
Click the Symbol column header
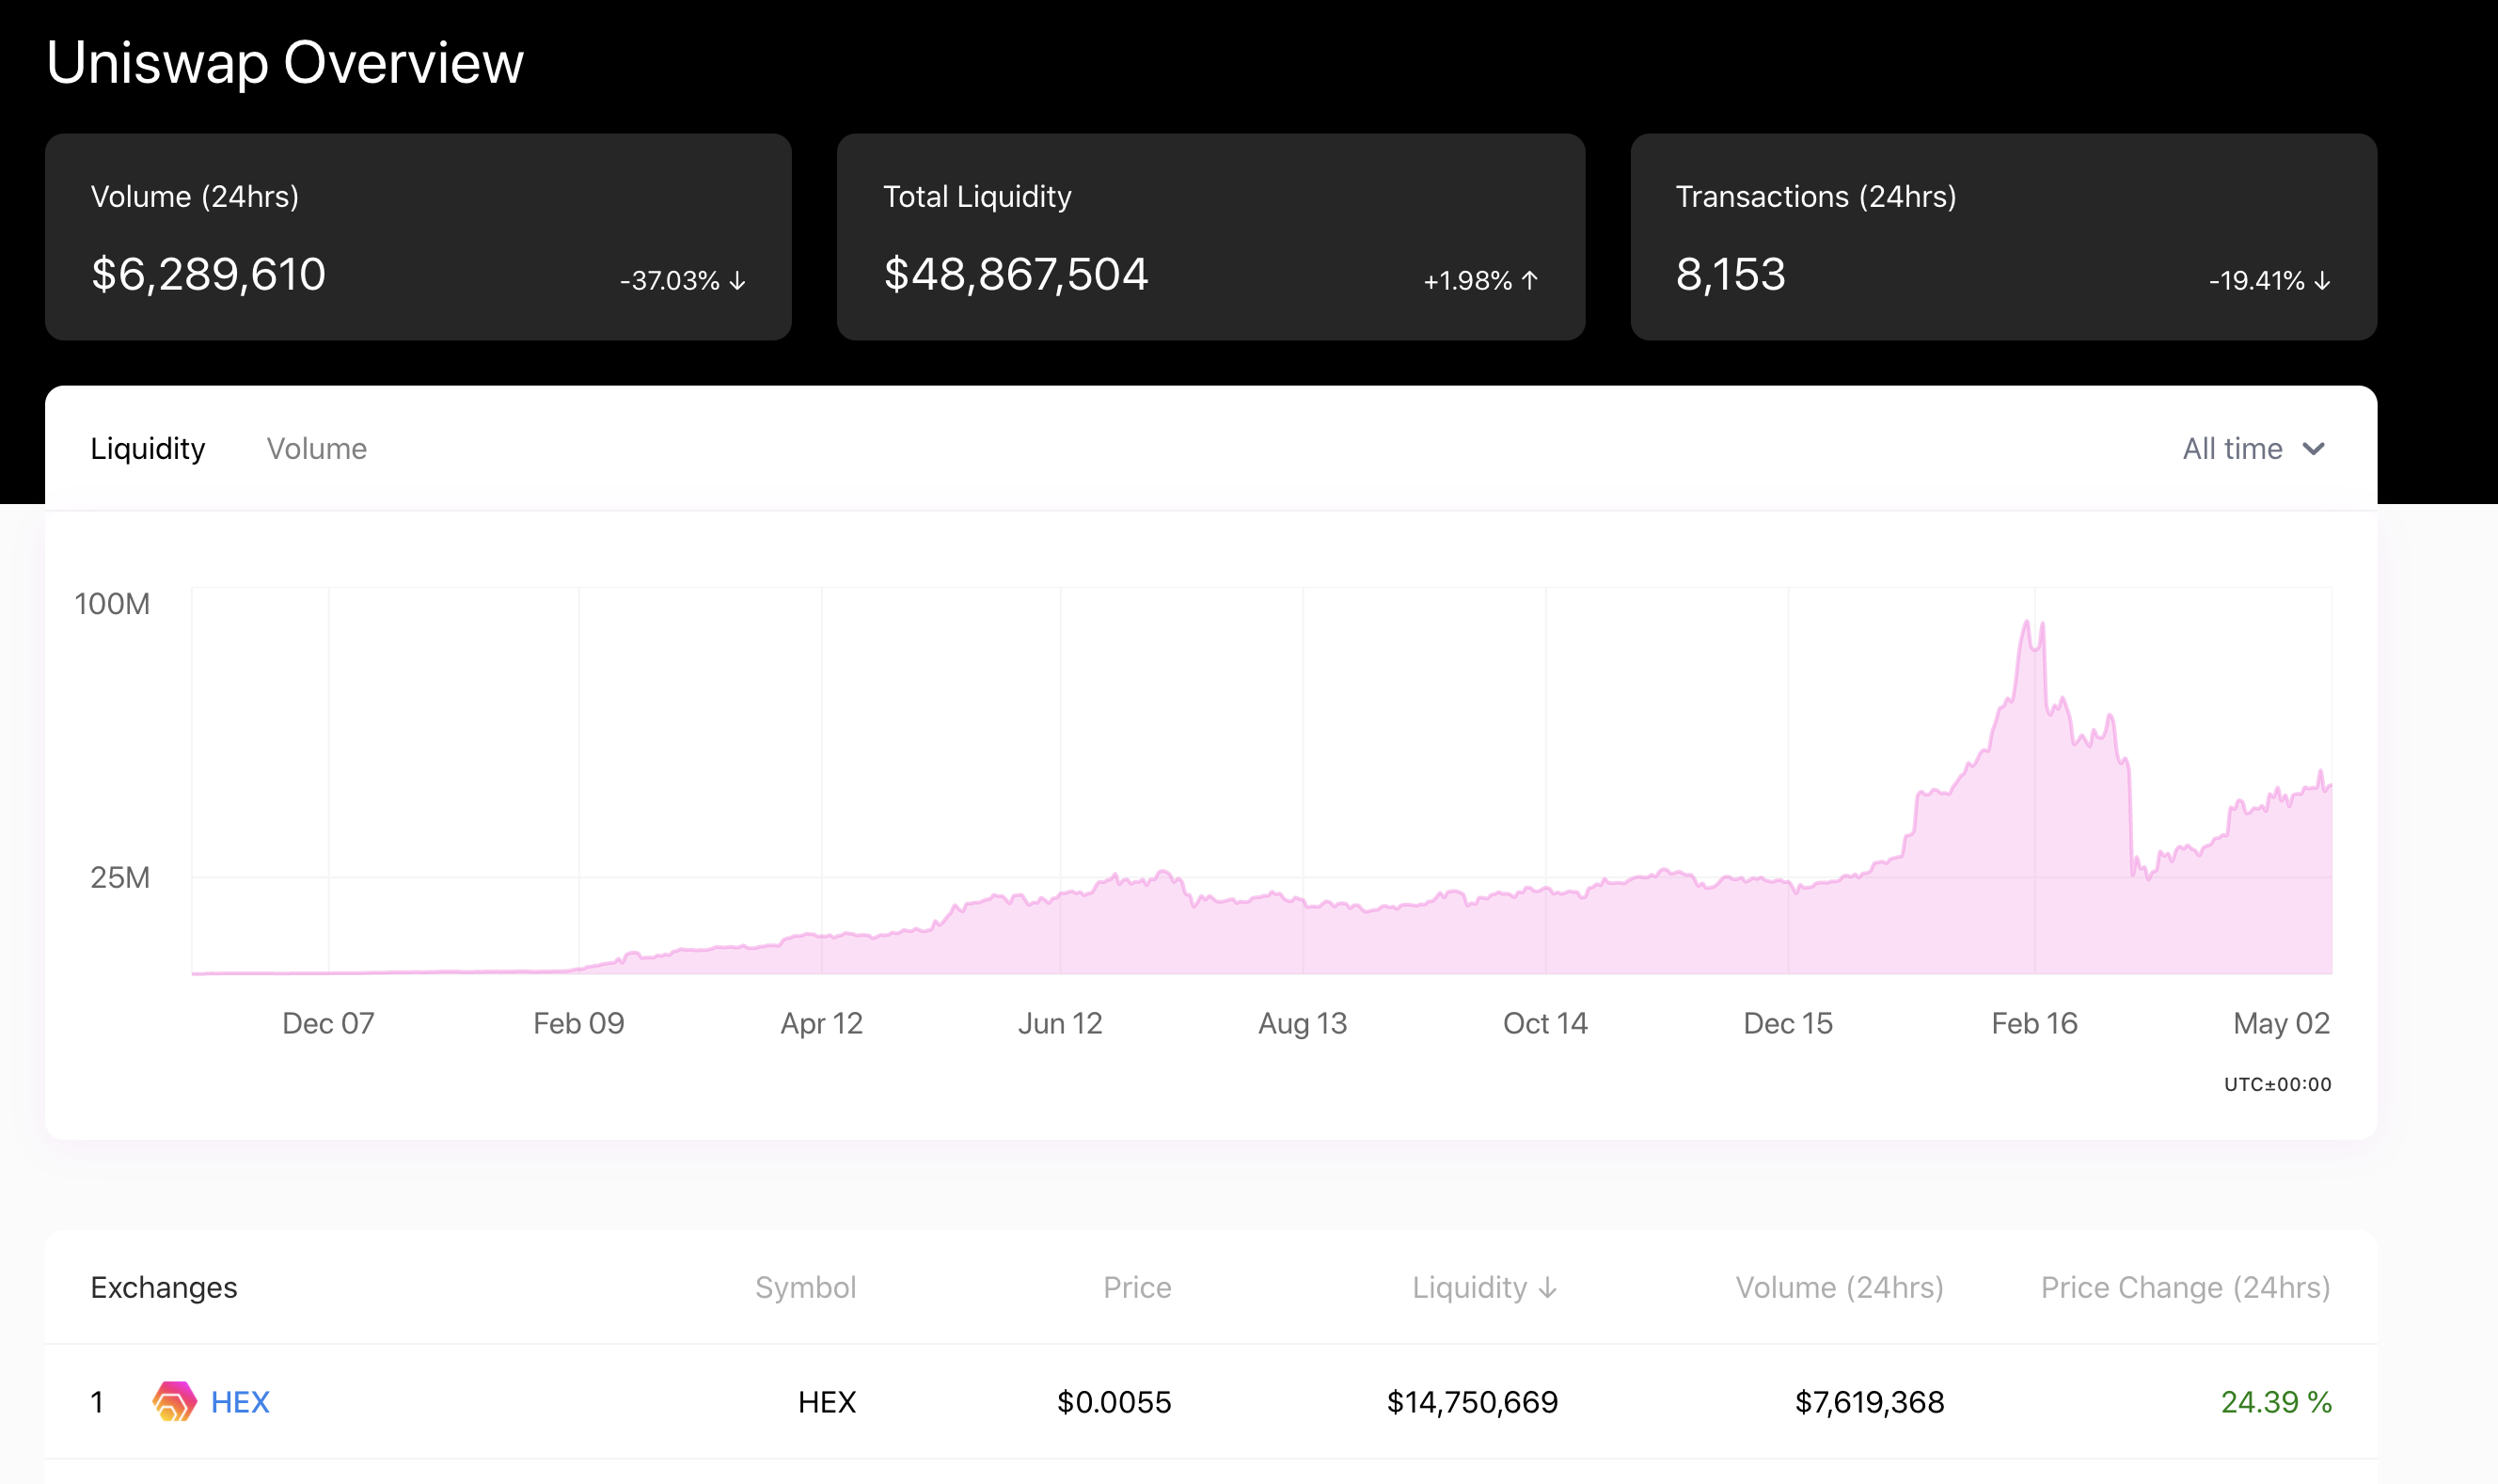806,1288
